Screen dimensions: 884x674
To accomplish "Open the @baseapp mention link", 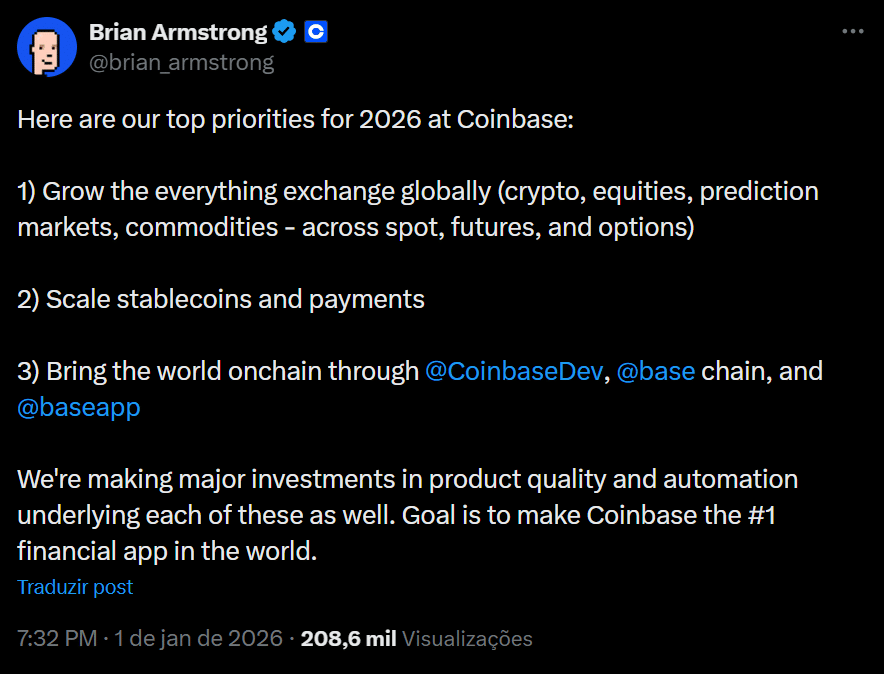I will point(79,407).
